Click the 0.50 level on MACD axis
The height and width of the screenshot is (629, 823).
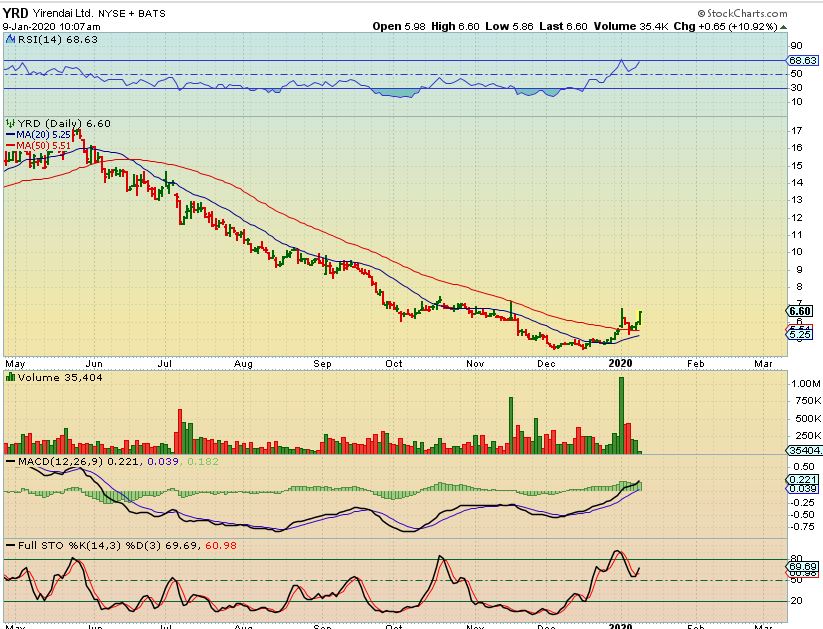pyautogui.click(x=804, y=467)
